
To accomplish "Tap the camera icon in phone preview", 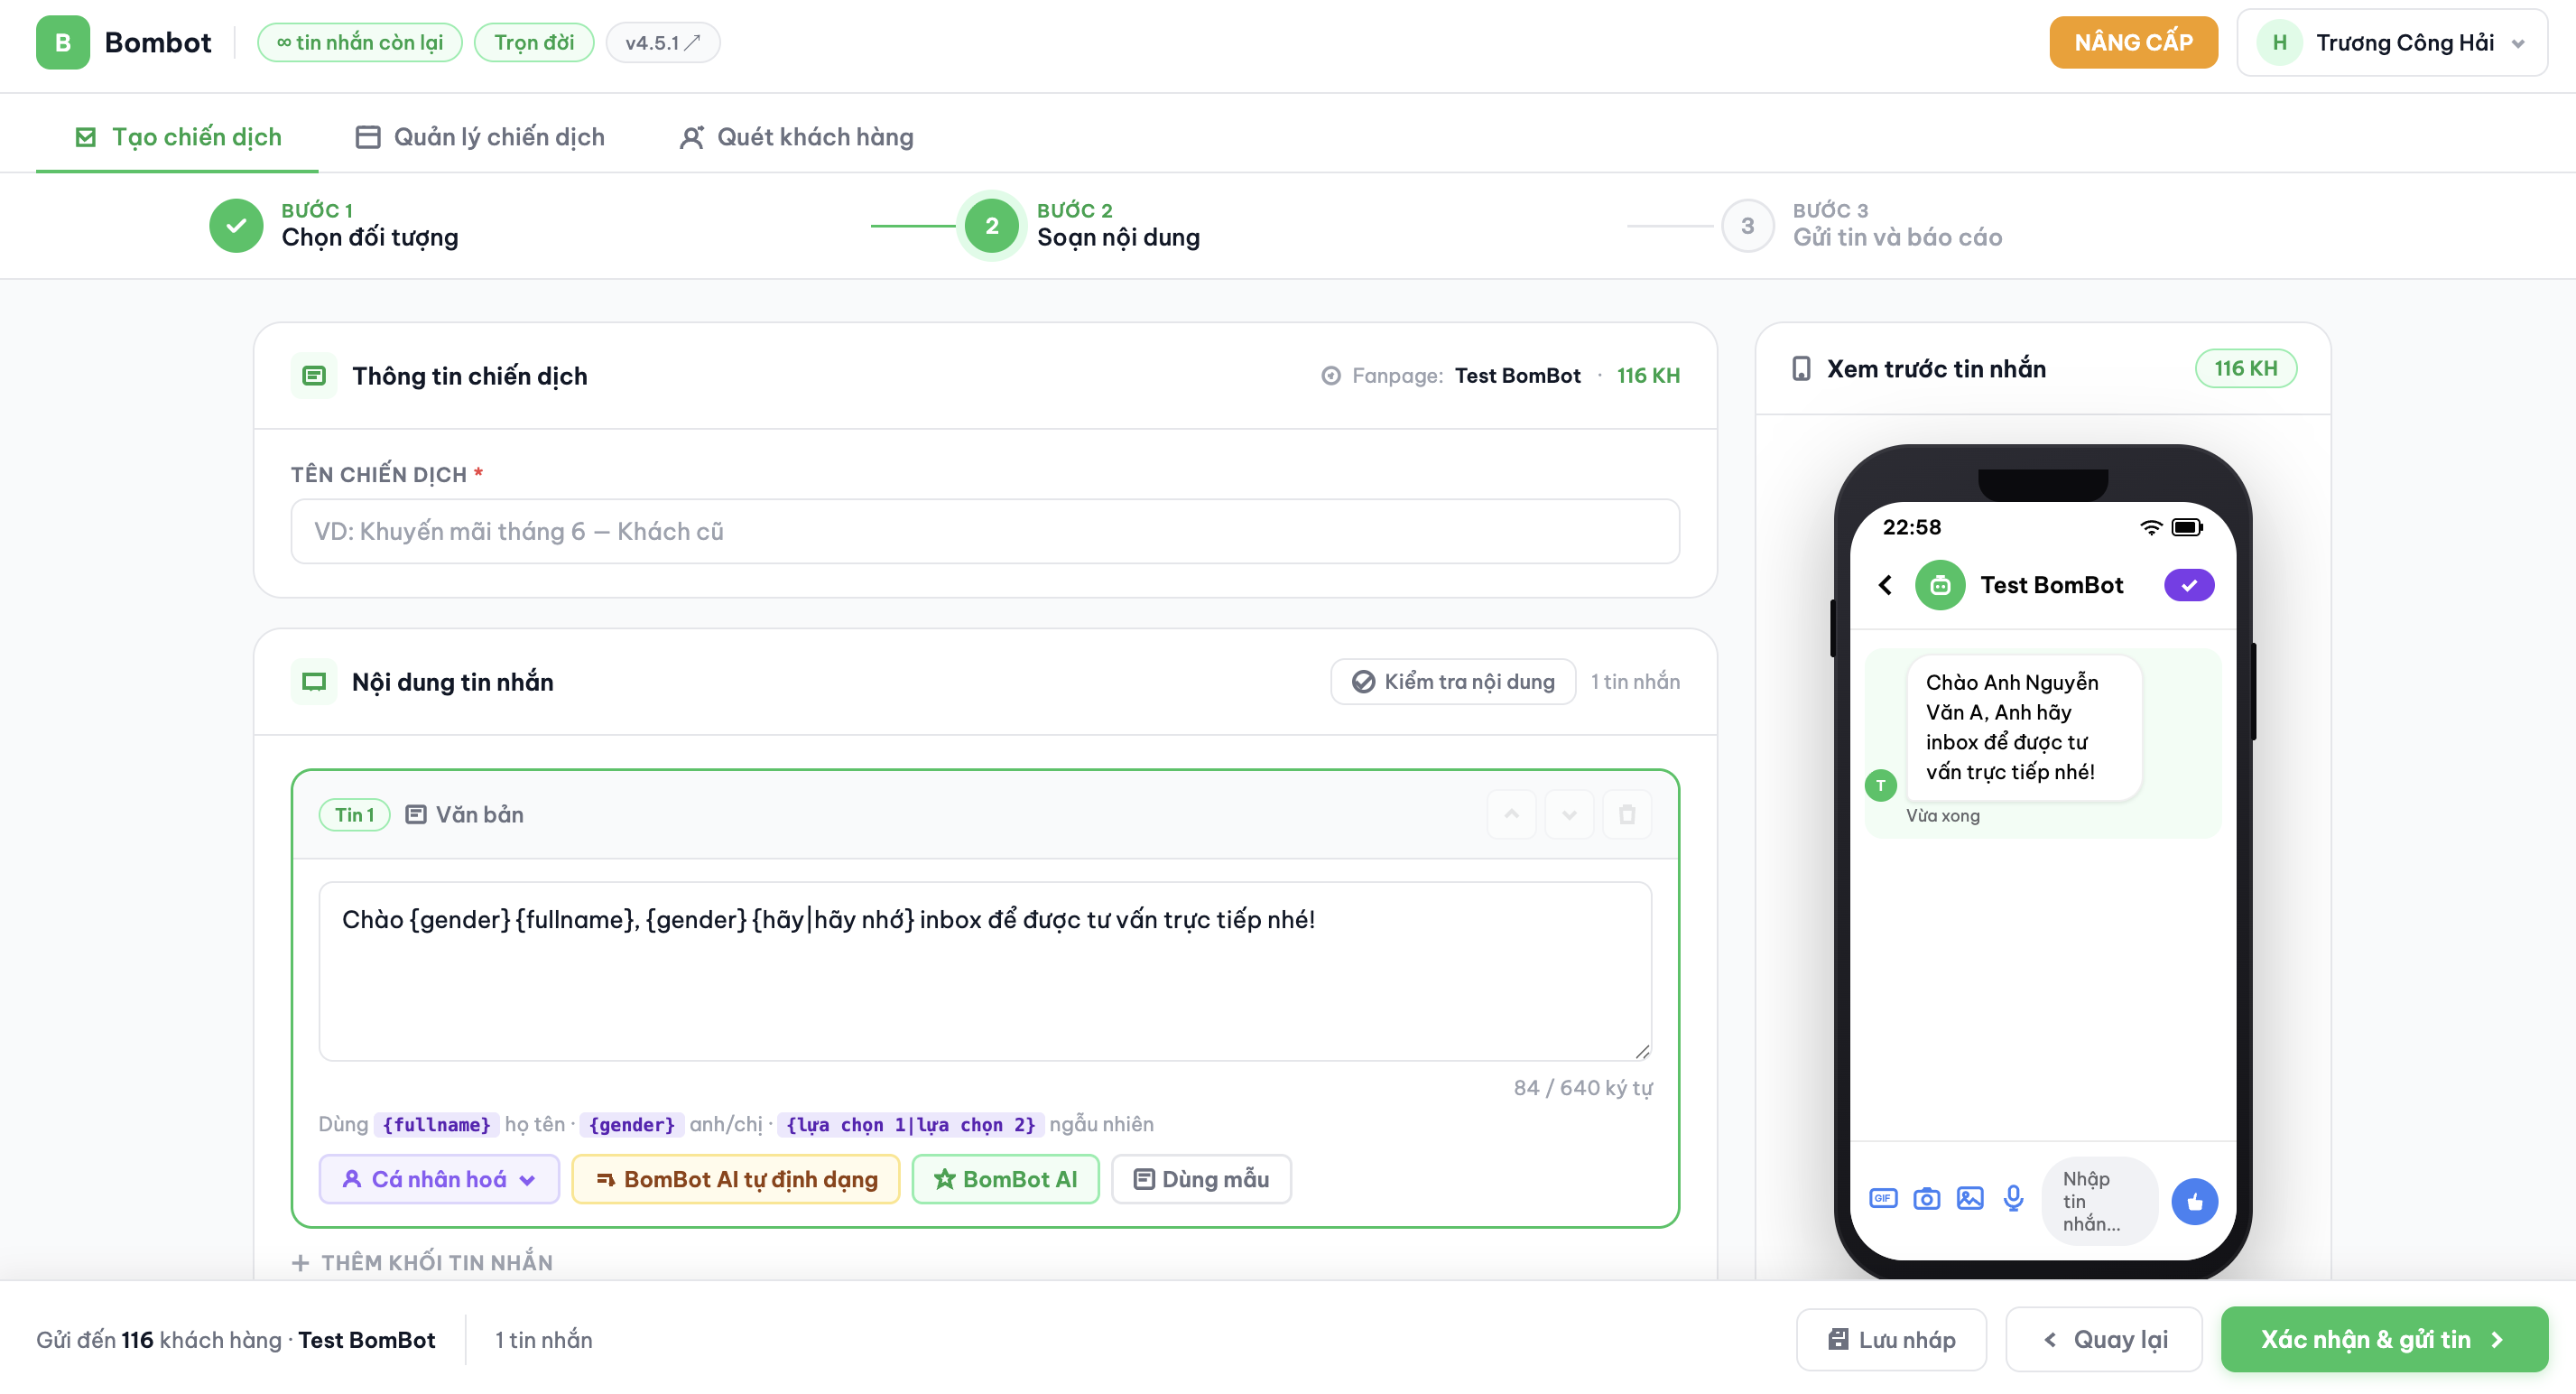I will pos(1925,1198).
